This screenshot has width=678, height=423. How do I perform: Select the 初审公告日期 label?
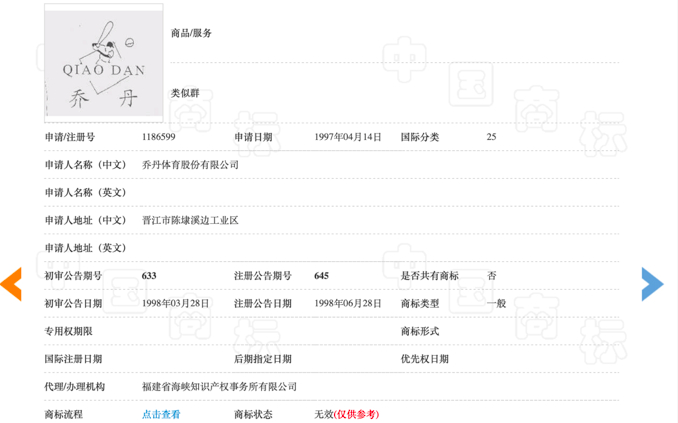coord(73,304)
